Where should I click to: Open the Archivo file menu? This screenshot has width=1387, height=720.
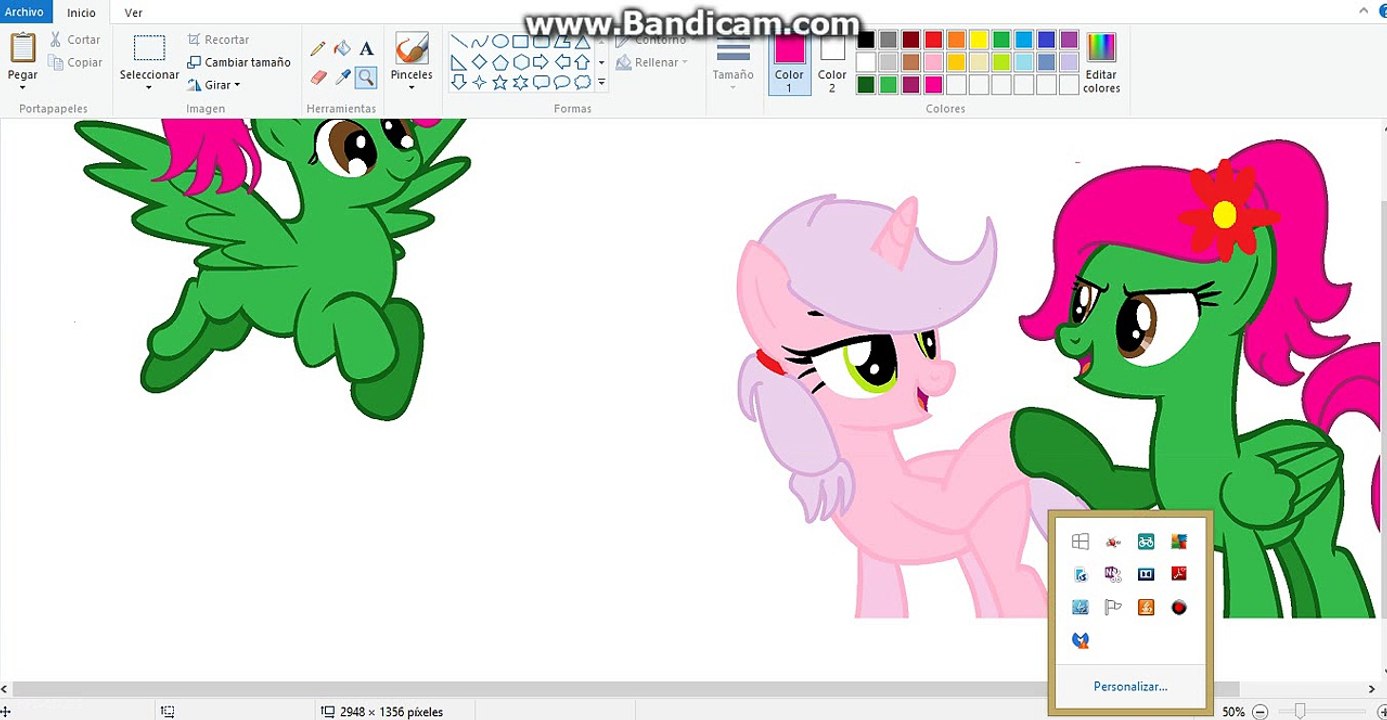tap(23, 12)
